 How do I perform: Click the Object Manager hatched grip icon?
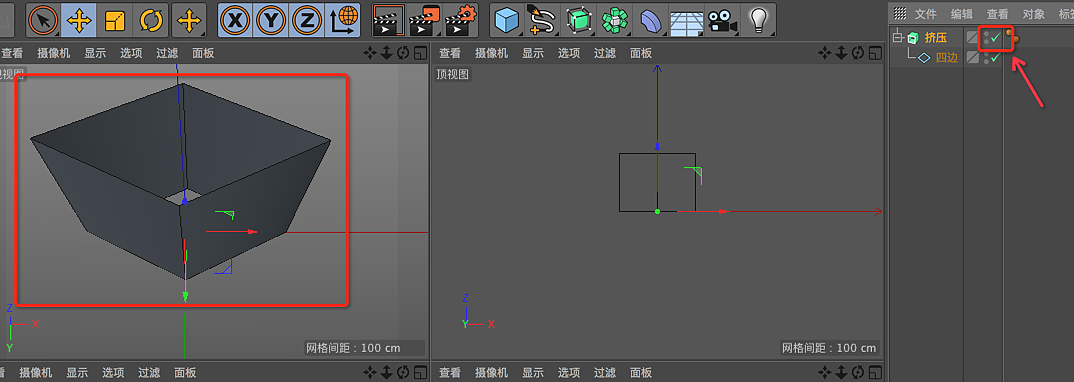coord(901,14)
